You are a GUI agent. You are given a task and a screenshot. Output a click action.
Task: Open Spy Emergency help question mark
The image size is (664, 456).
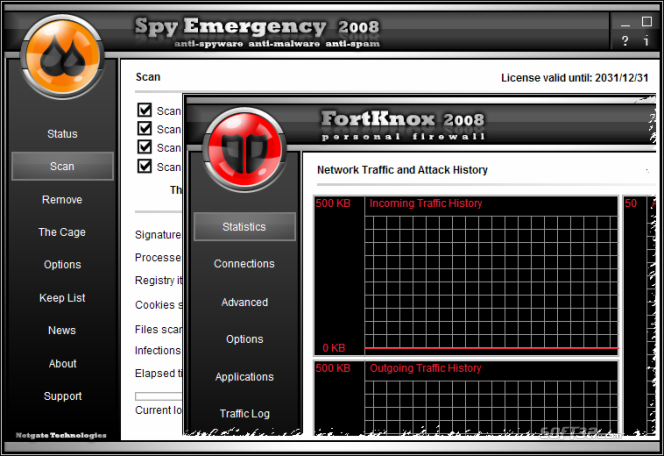coord(625,41)
